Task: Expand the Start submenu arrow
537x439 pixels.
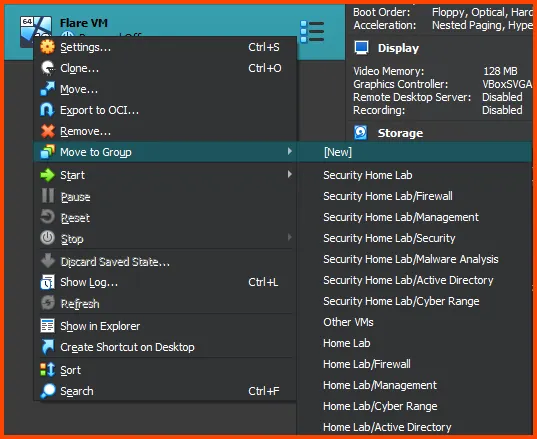Action: coord(290,174)
